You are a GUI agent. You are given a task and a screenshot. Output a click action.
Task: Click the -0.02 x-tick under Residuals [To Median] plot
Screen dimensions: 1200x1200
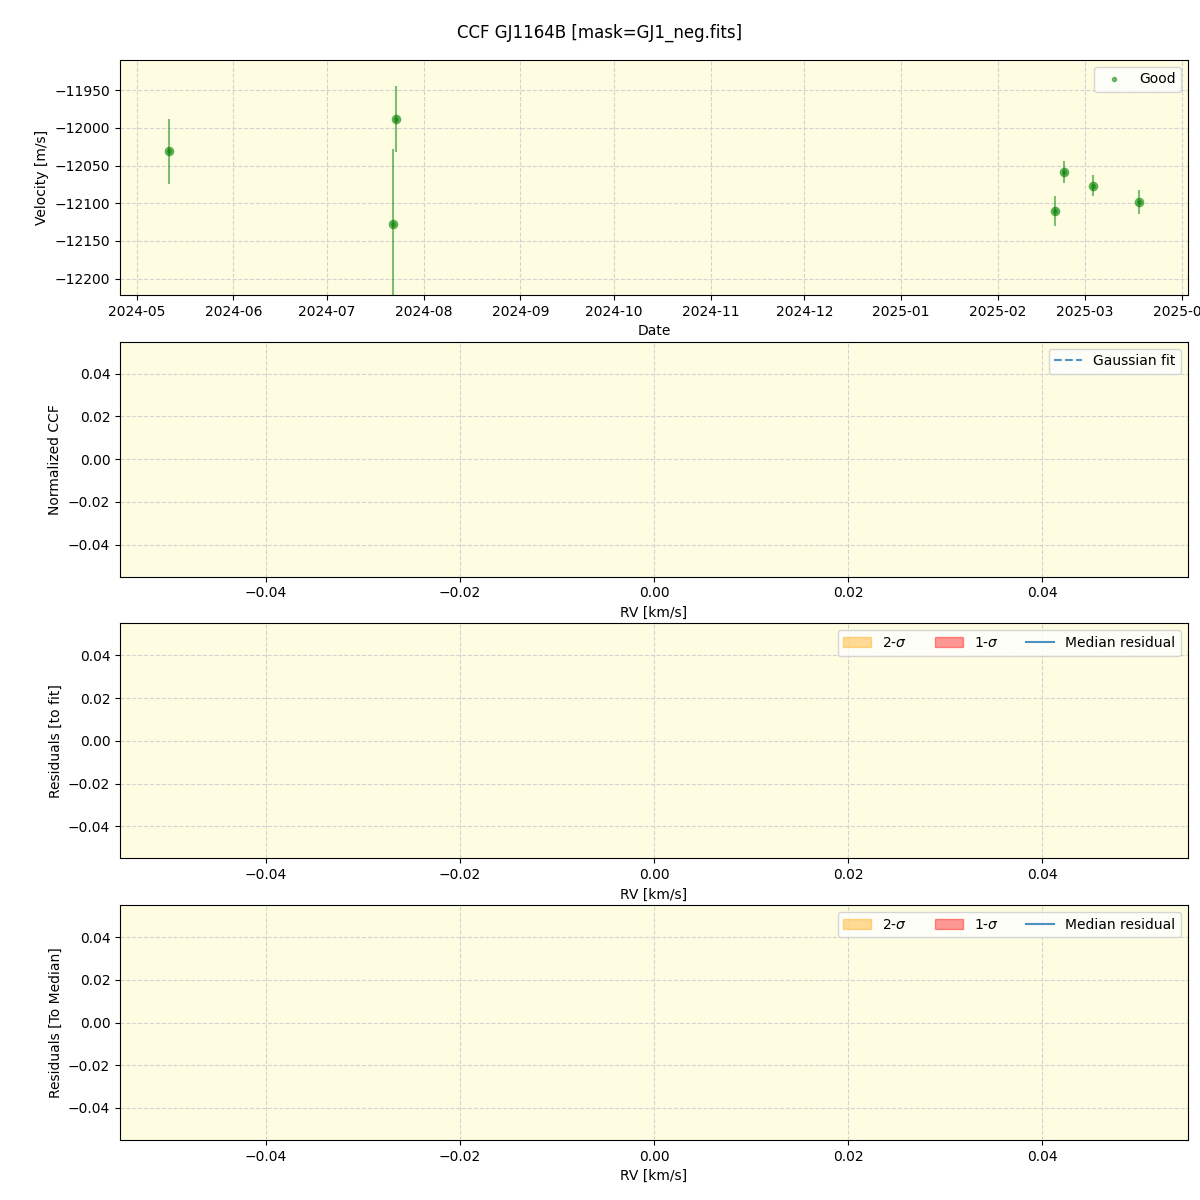(460, 1157)
